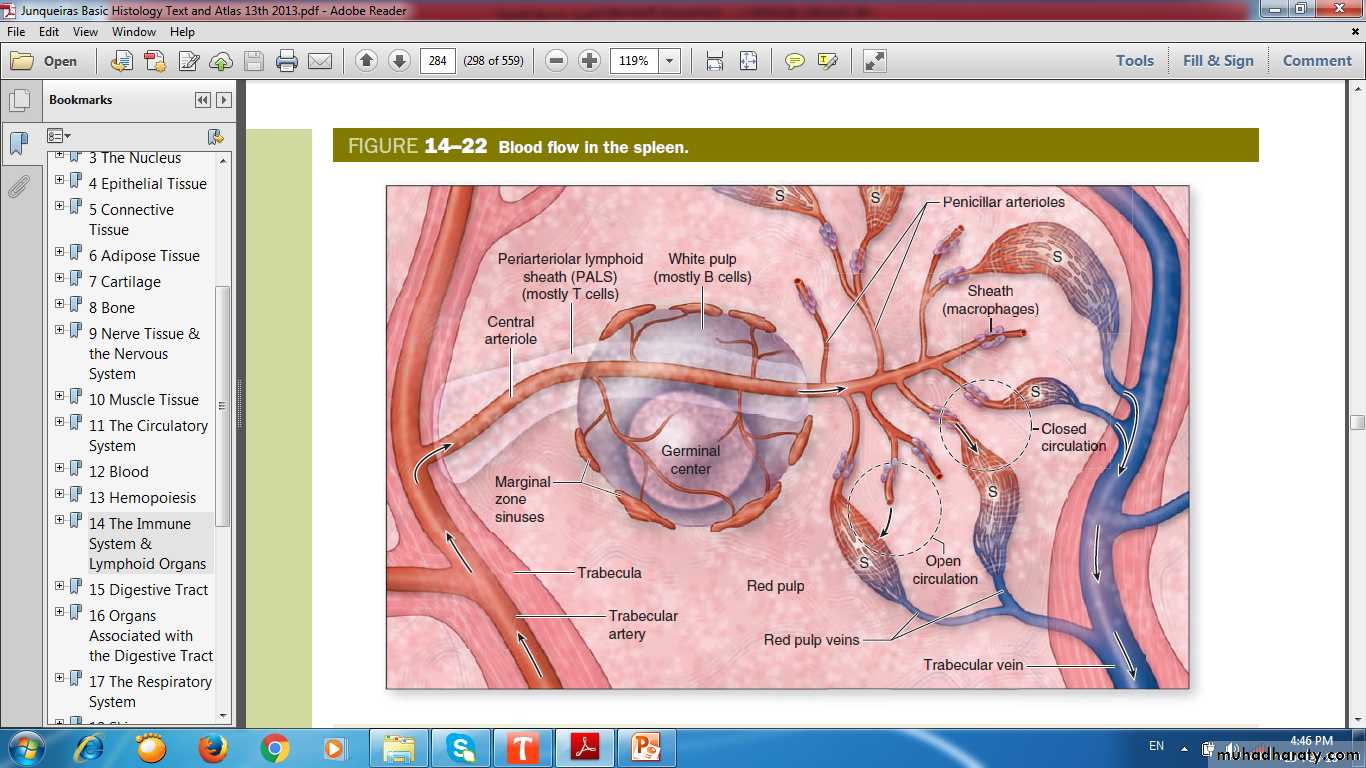Open the View menu

coord(85,32)
